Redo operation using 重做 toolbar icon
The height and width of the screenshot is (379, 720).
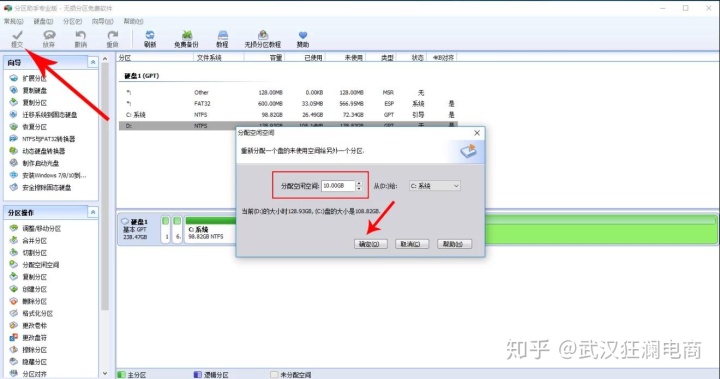112,39
